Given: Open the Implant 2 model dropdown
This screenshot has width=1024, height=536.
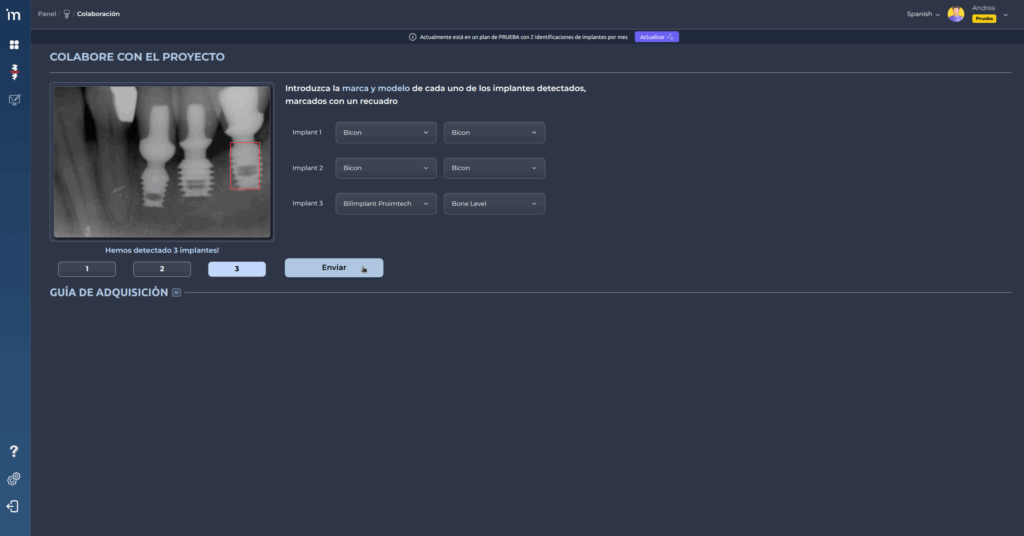Looking at the screenshot, I should (x=494, y=168).
